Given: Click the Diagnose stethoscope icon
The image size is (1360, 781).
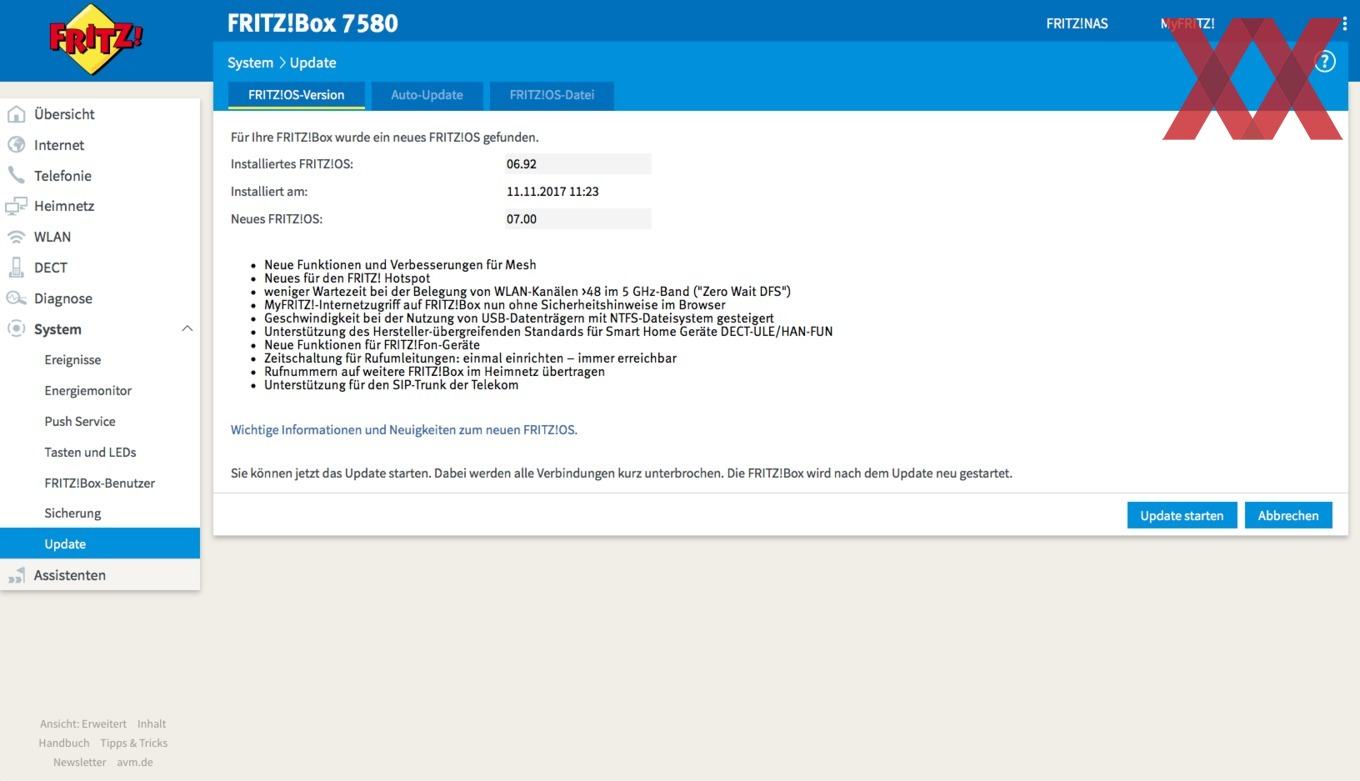Looking at the screenshot, I should (x=16, y=298).
